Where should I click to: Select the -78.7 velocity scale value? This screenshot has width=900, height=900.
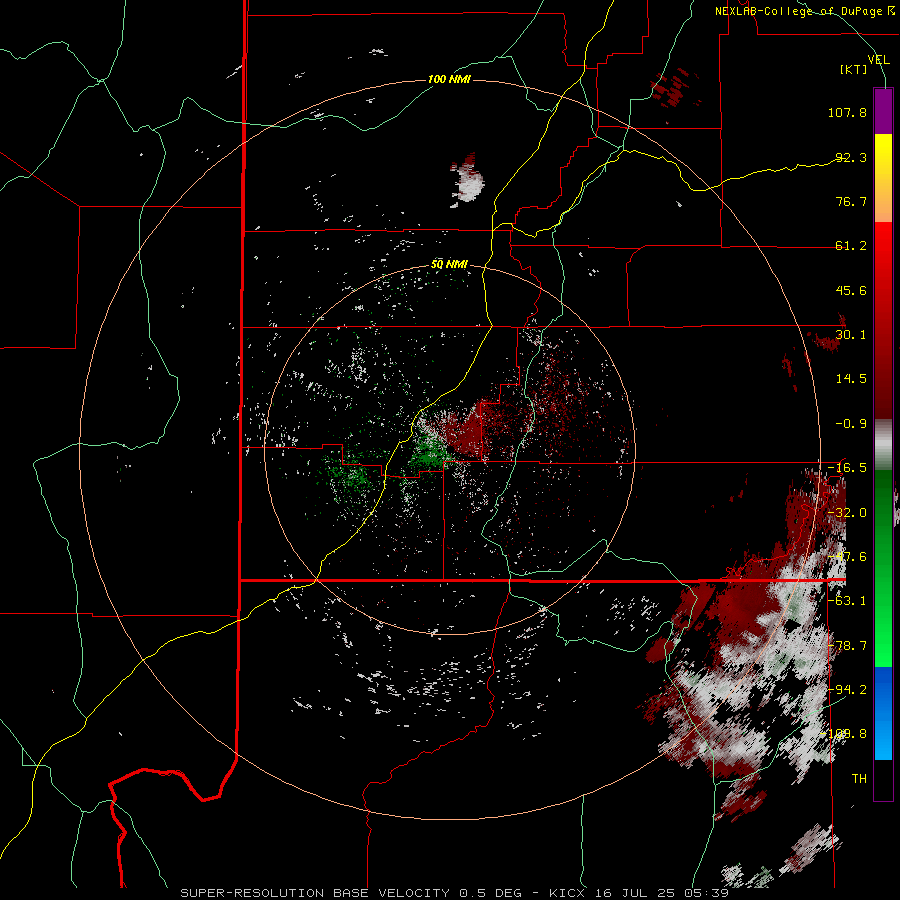pos(847,646)
